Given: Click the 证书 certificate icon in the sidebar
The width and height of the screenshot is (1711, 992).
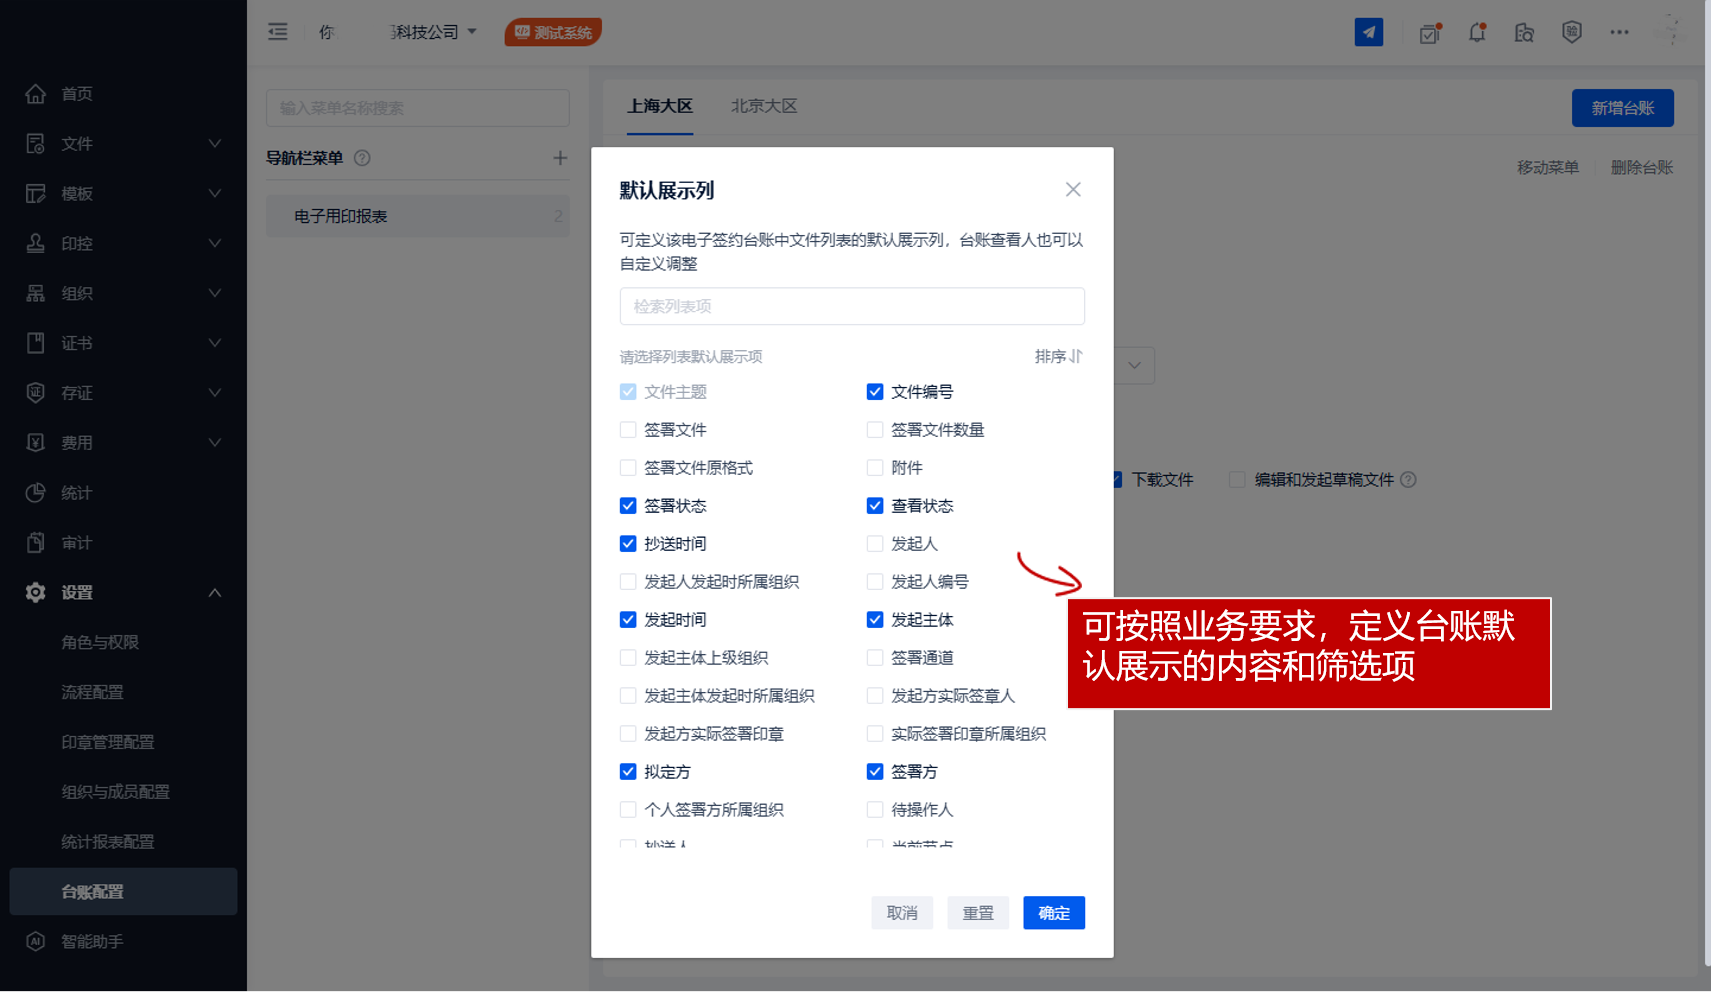Looking at the screenshot, I should click(x=36, y=343).
